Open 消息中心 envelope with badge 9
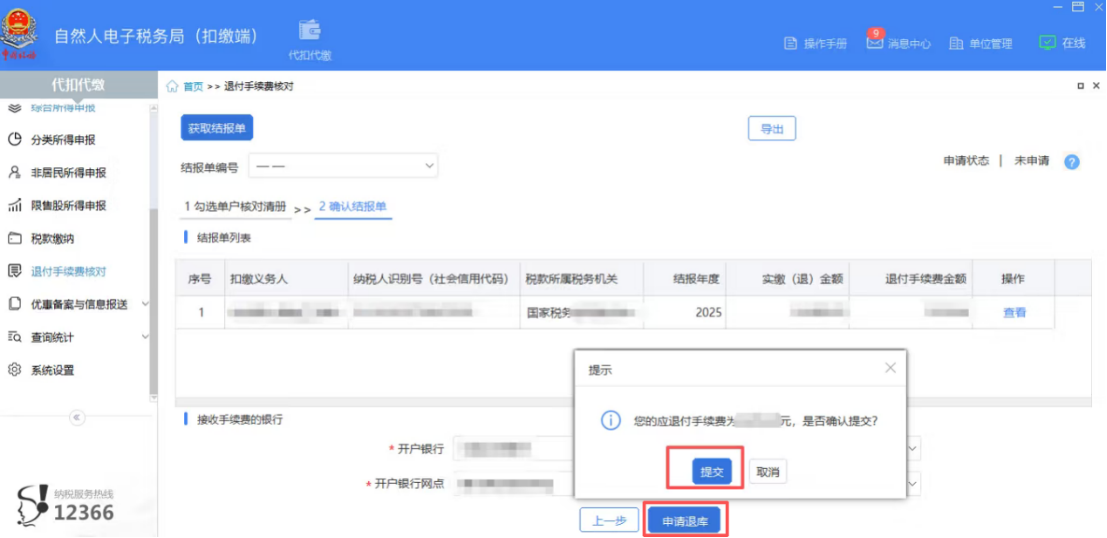 click(875, 42)
